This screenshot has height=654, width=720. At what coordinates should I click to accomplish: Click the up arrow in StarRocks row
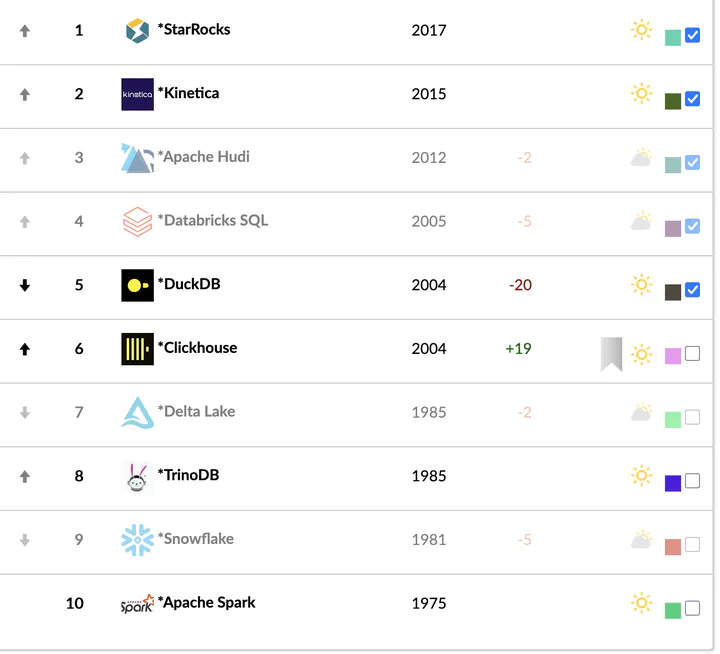tap(25, 31)
